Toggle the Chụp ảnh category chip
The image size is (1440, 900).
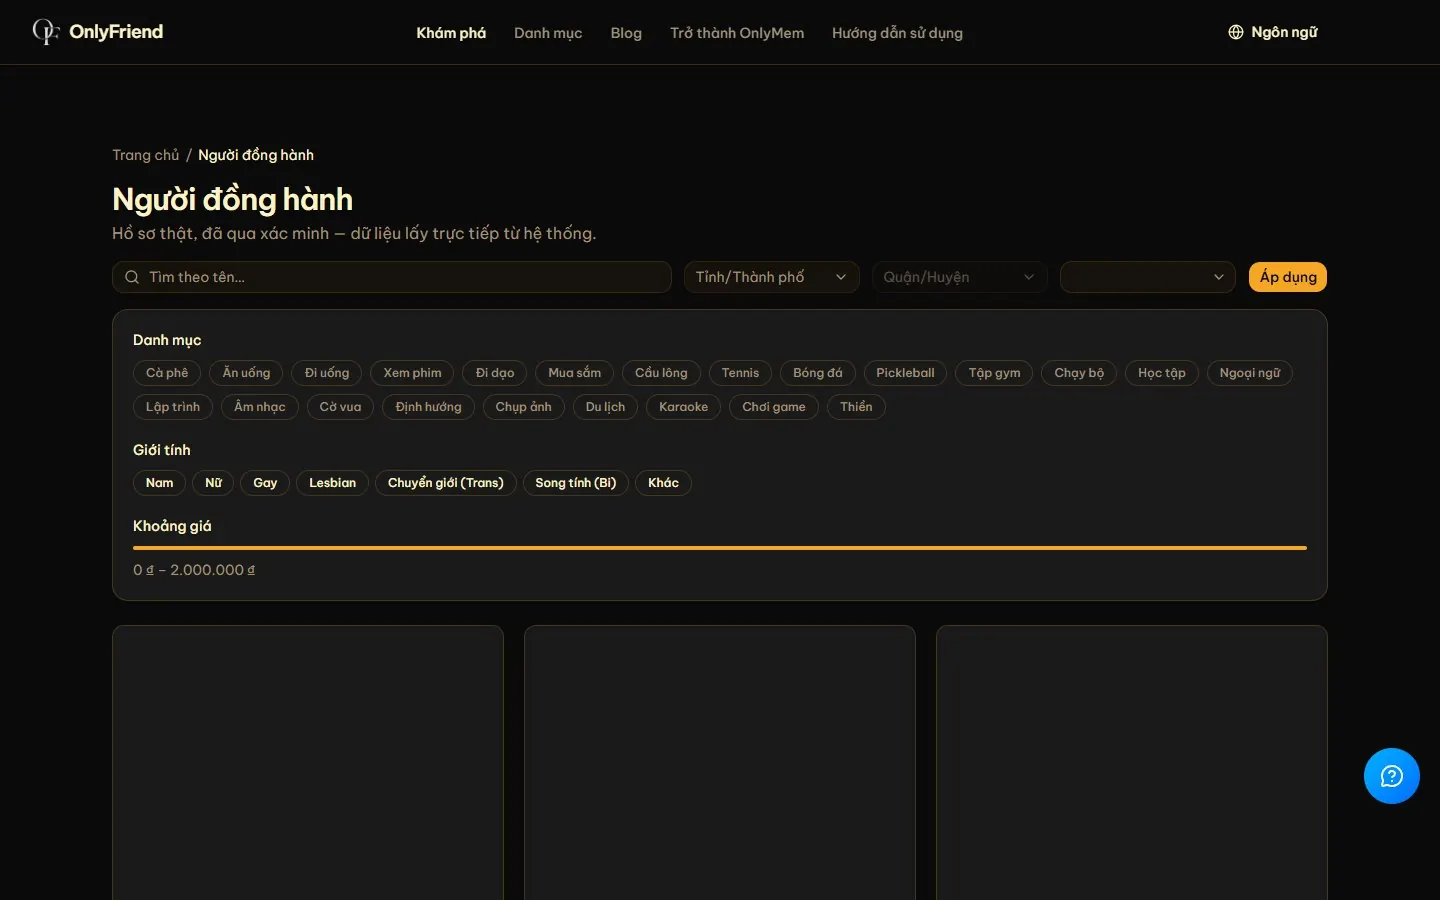pyautogui.click(x=523, y=407)
